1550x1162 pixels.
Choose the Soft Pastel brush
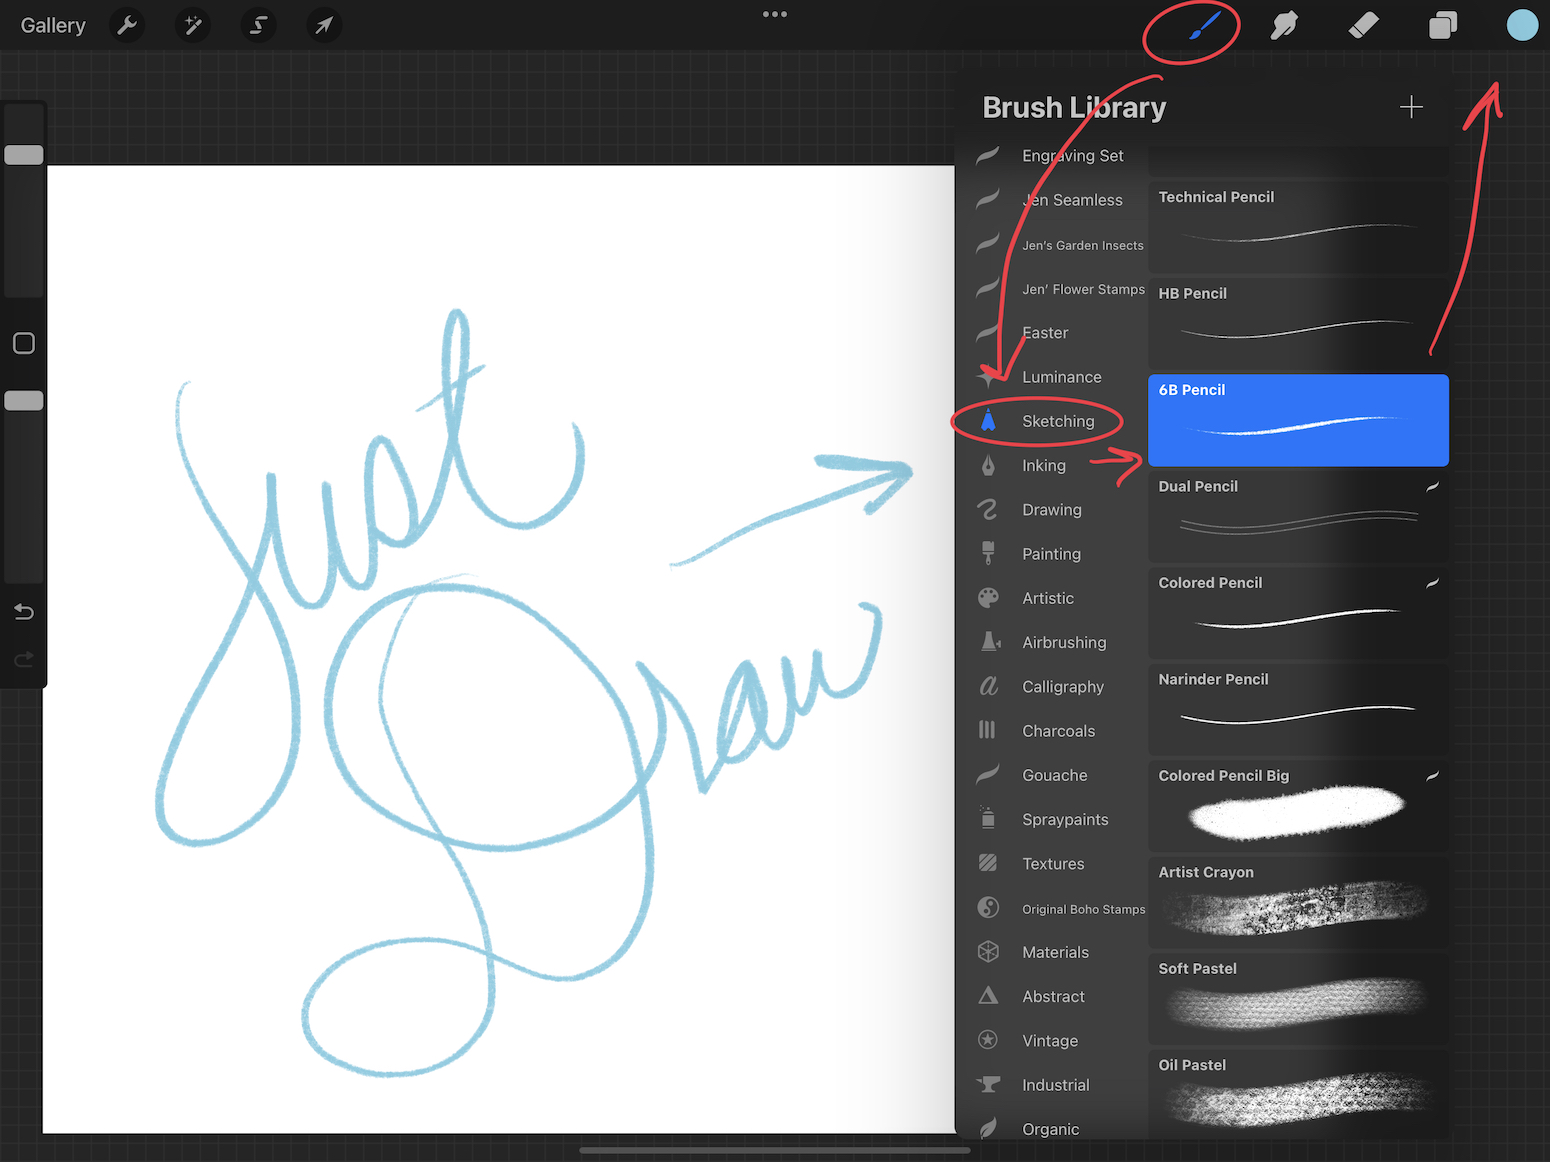tap(1298, 999)
